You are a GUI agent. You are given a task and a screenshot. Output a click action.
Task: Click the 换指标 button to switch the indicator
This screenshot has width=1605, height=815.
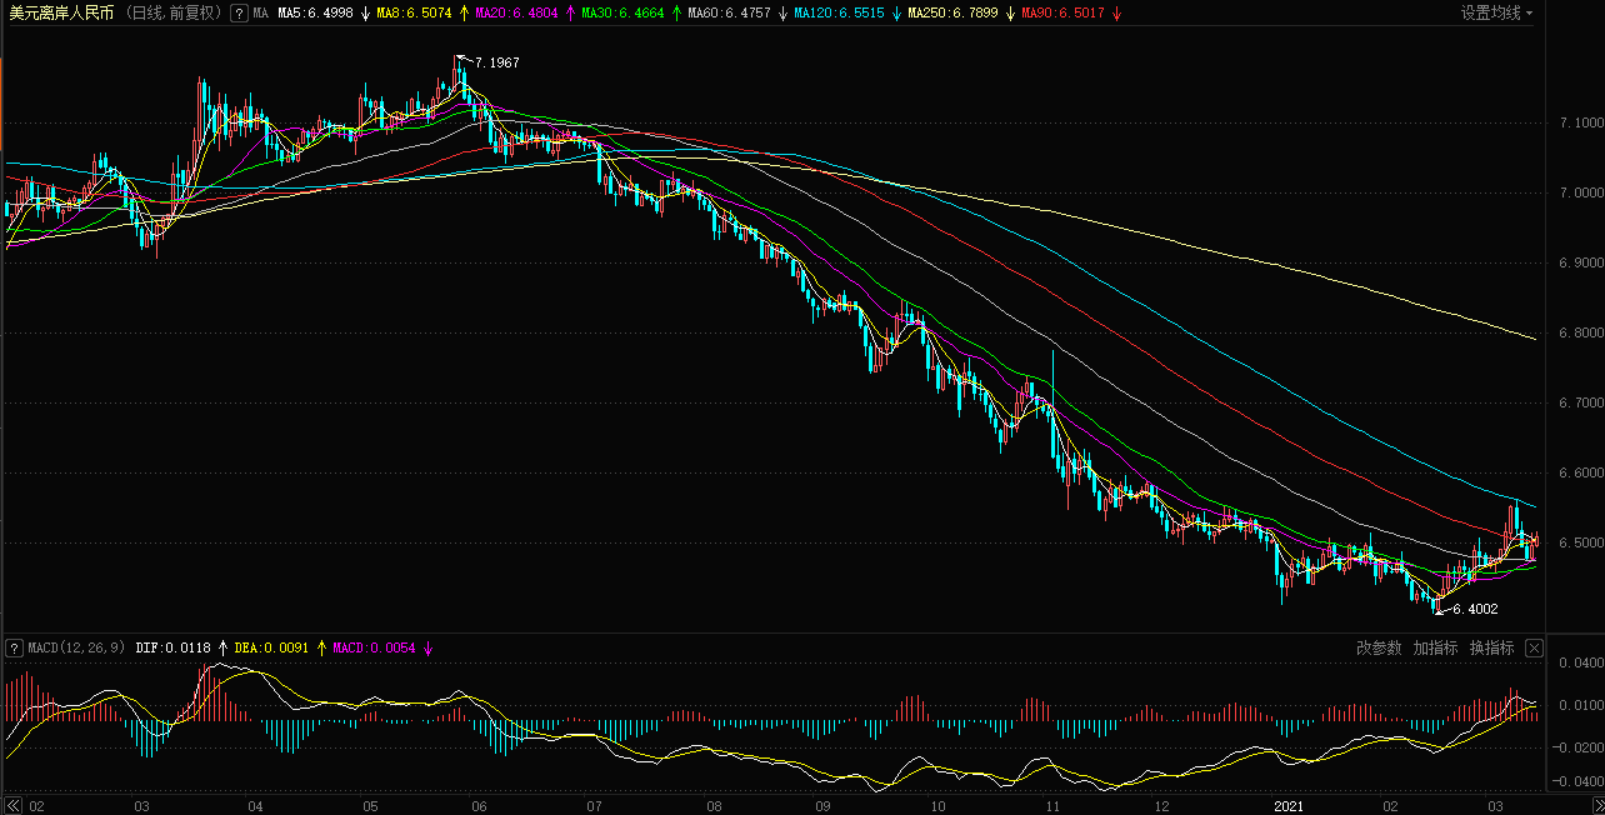tap(1492, 648)
